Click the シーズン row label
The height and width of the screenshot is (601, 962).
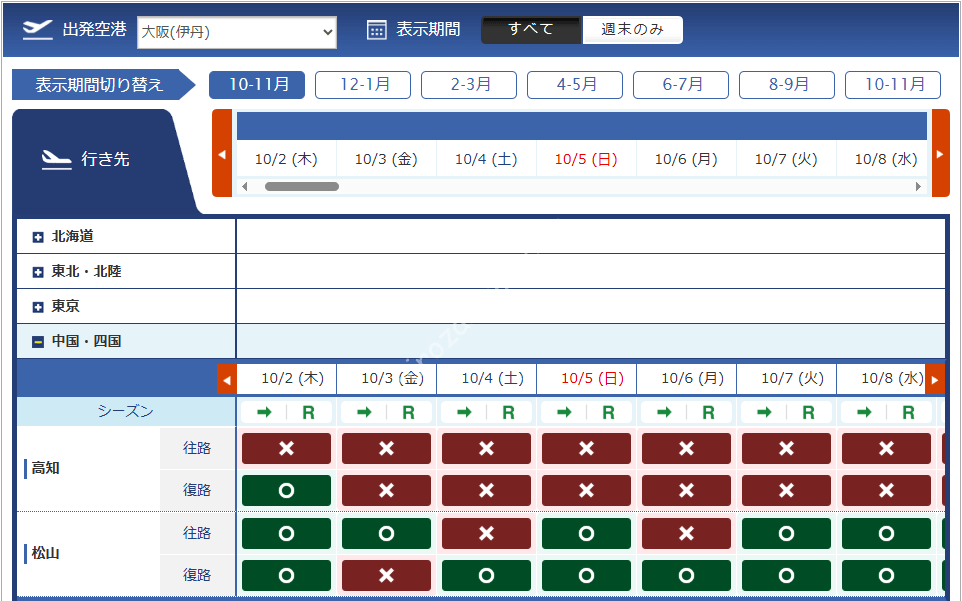point(126,412)
